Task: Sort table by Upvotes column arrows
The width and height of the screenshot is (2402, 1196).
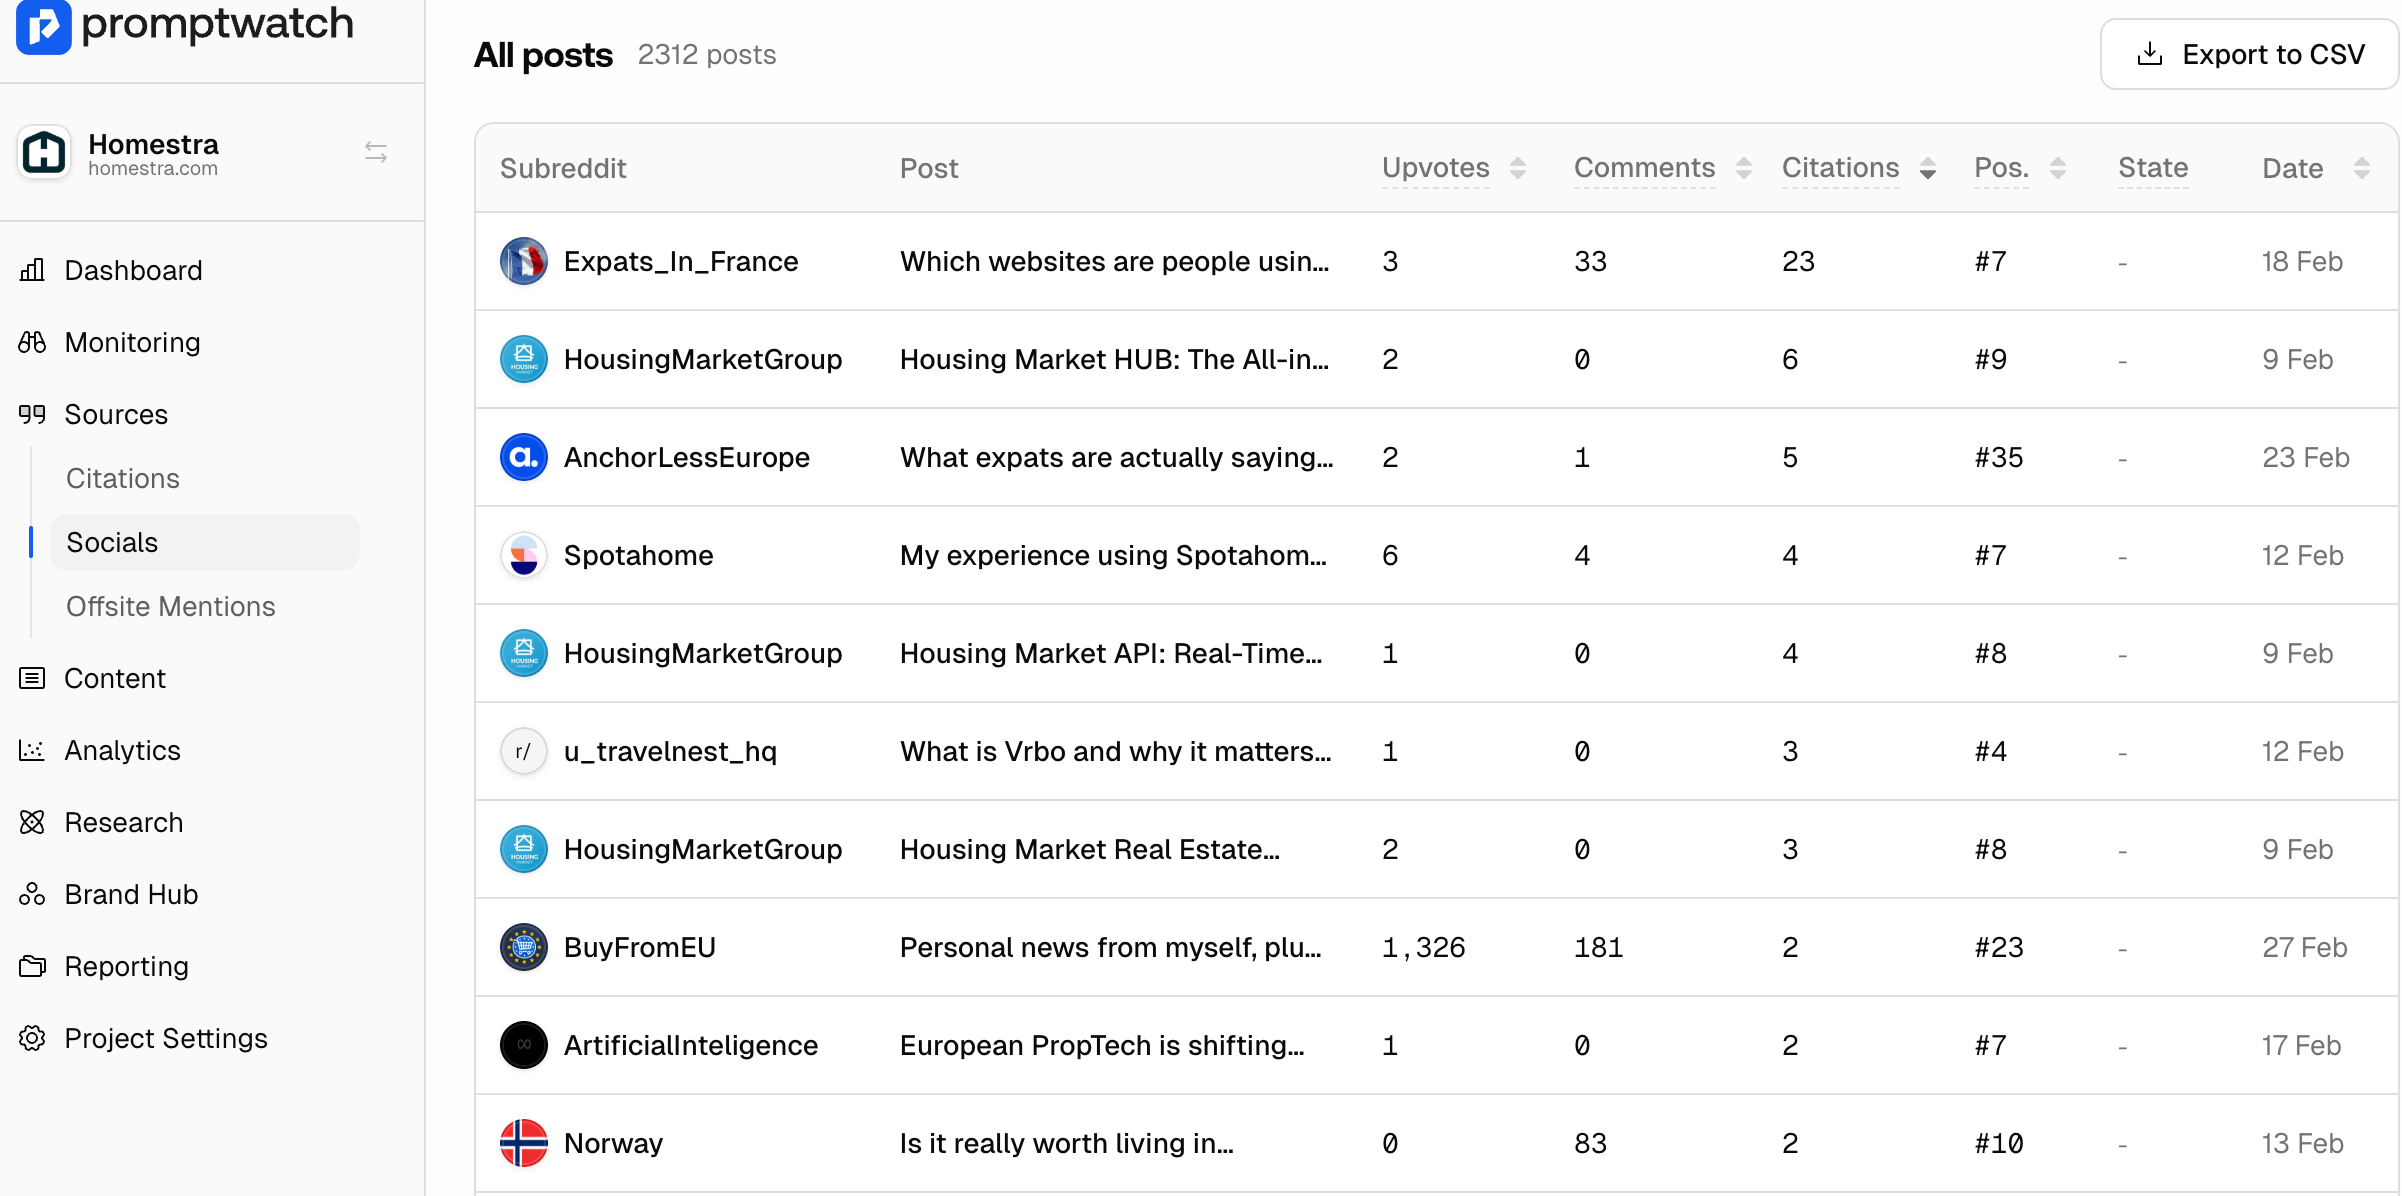Action: point(1517,168)
